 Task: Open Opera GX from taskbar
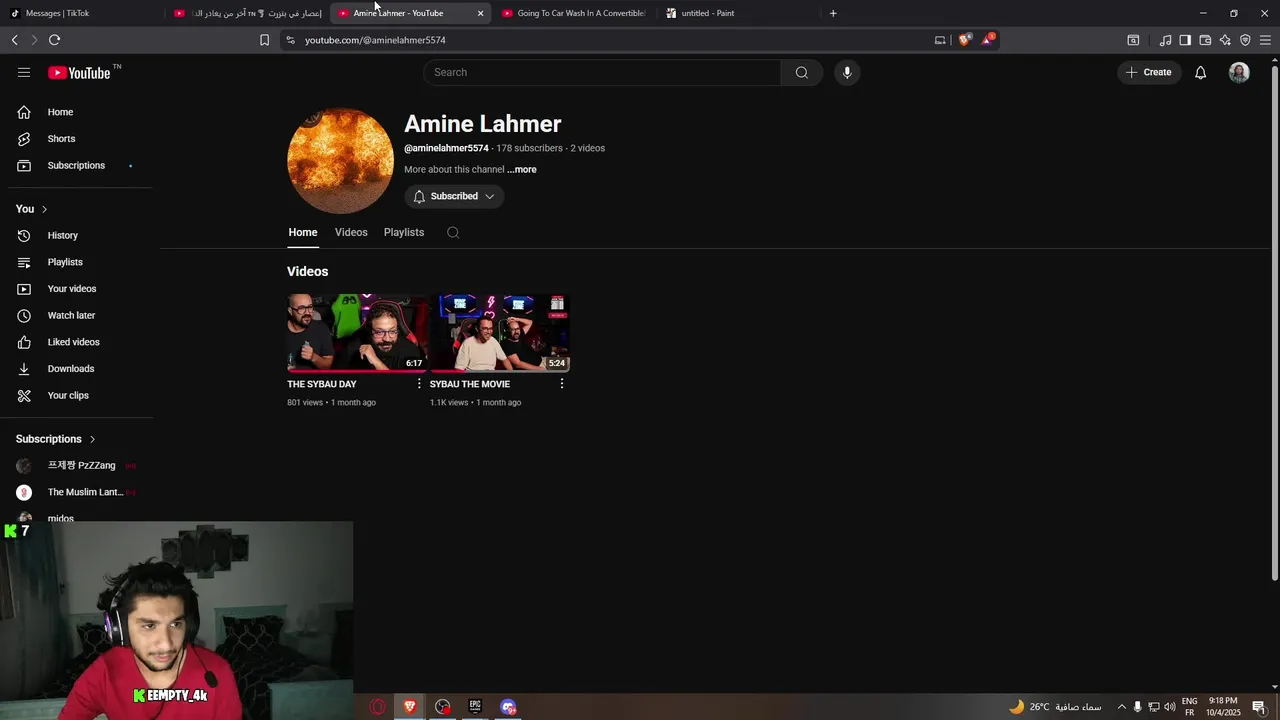click(377, 707)
